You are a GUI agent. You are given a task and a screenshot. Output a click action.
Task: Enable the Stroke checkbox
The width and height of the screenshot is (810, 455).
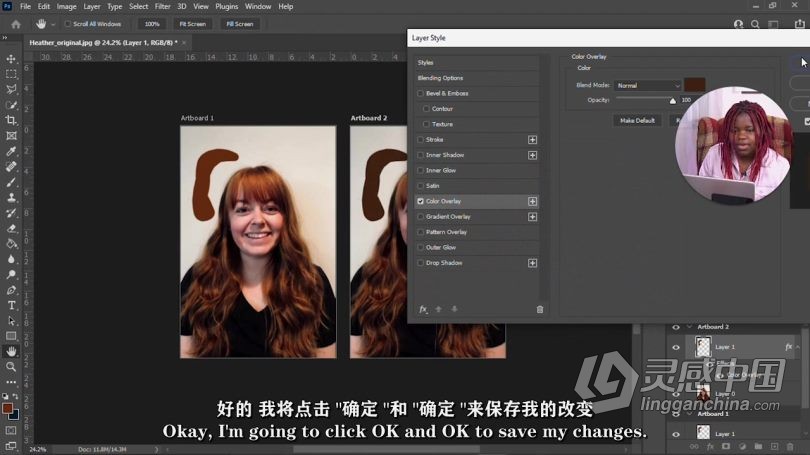tap(420, 139)
